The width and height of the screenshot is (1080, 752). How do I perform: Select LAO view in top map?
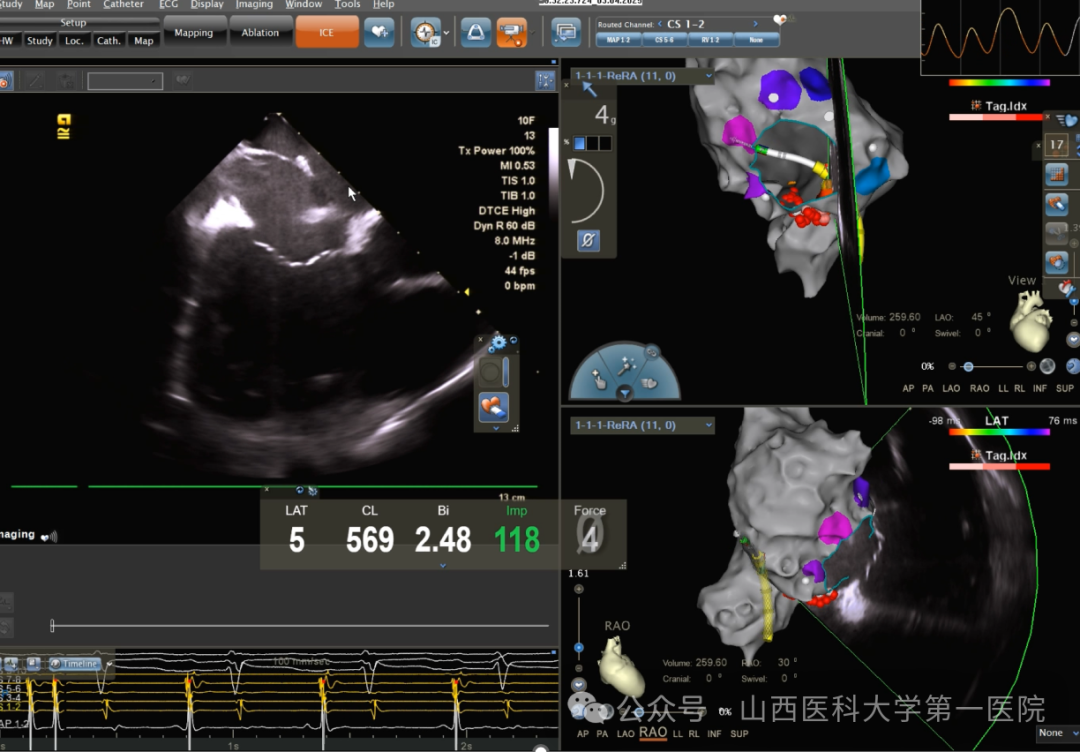951,388
